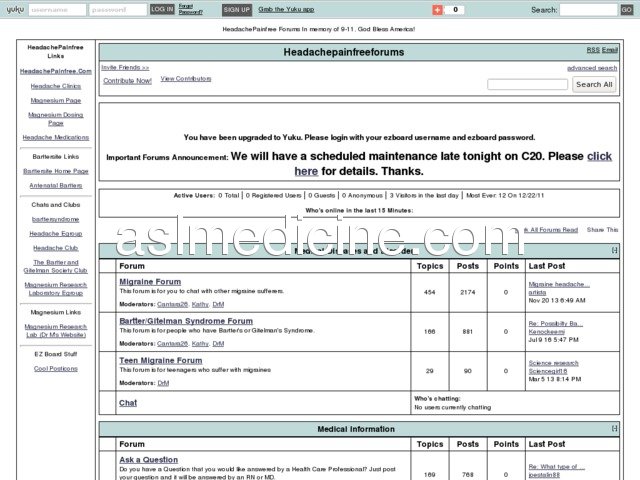
Task: Open Headache Egroup link
Action: 56,233
